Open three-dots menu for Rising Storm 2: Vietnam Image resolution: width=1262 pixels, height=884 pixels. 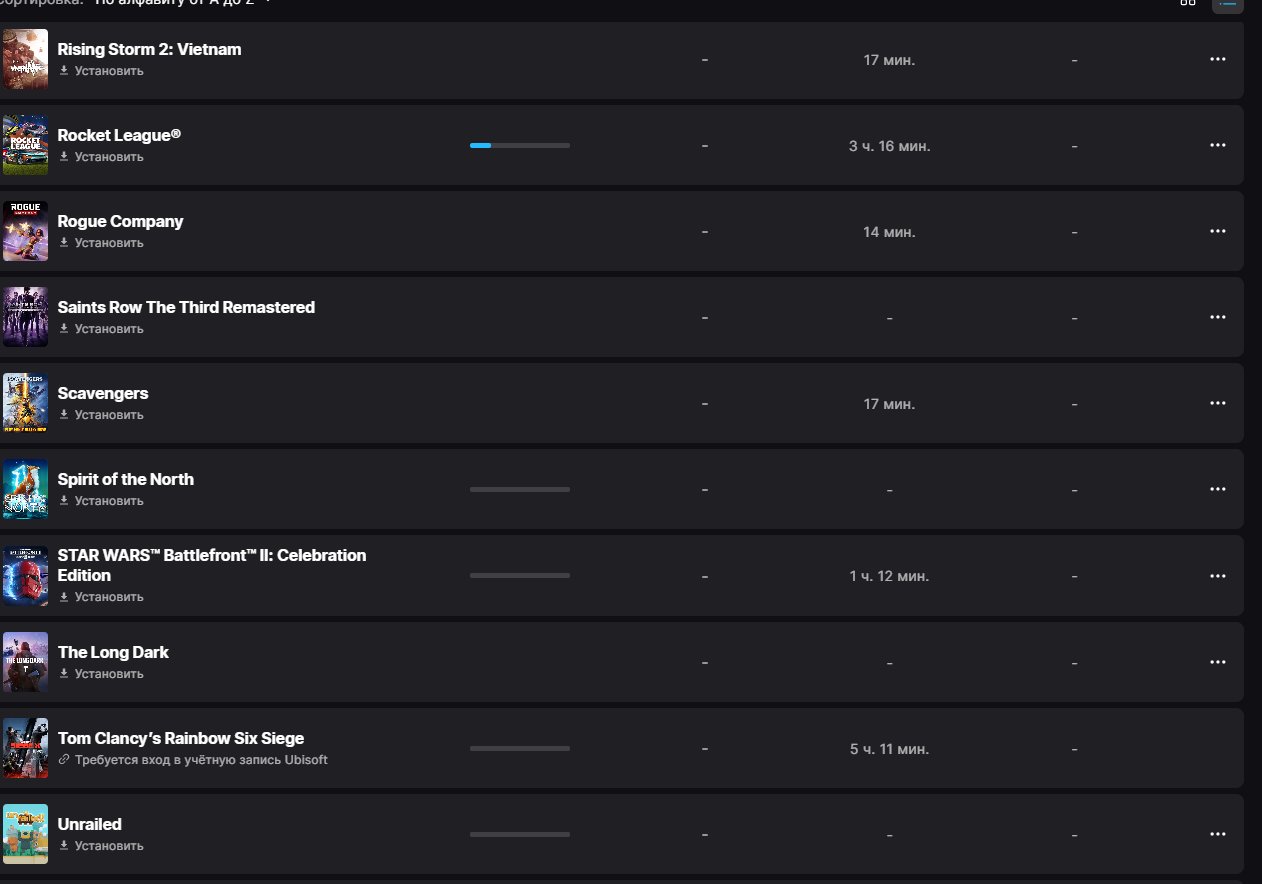pos(1217,59)
